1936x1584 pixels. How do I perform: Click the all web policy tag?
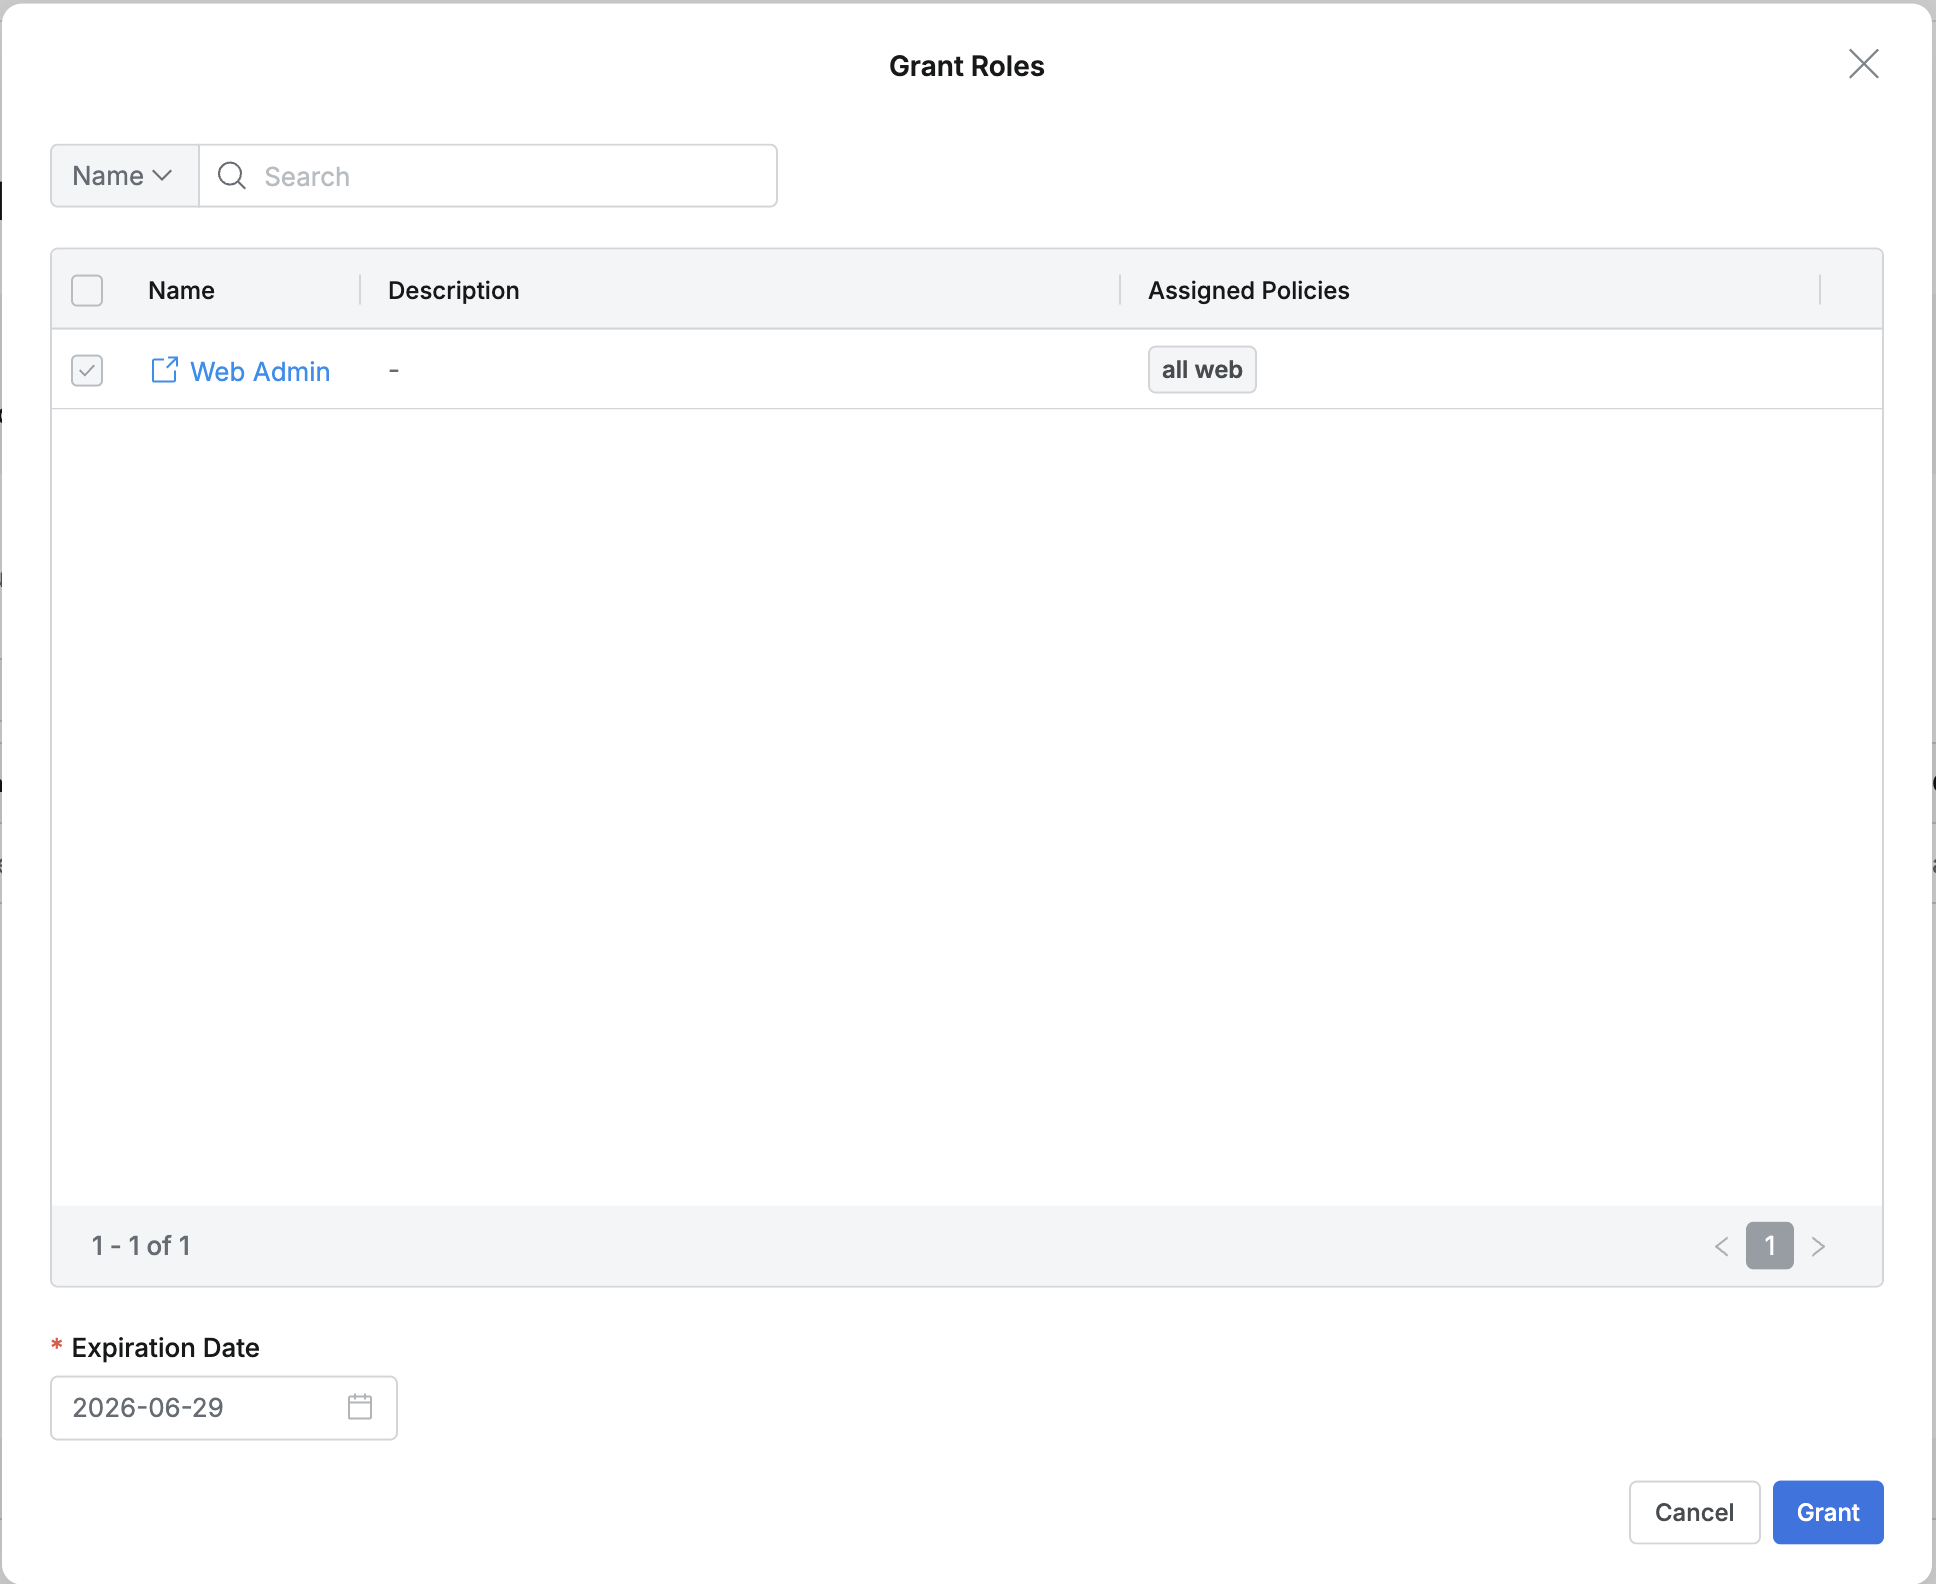pyautogui.click(x=1201, y=370)
